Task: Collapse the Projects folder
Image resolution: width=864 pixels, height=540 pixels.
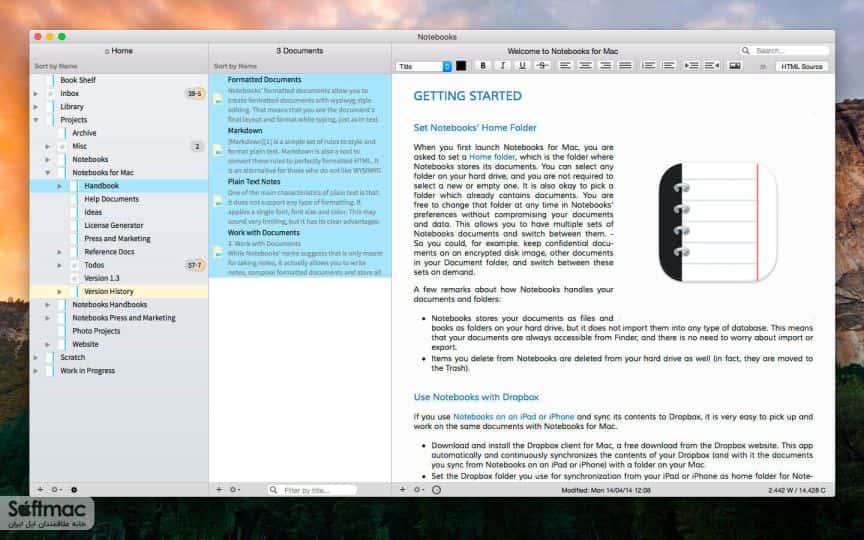Action: coord(36,120)
